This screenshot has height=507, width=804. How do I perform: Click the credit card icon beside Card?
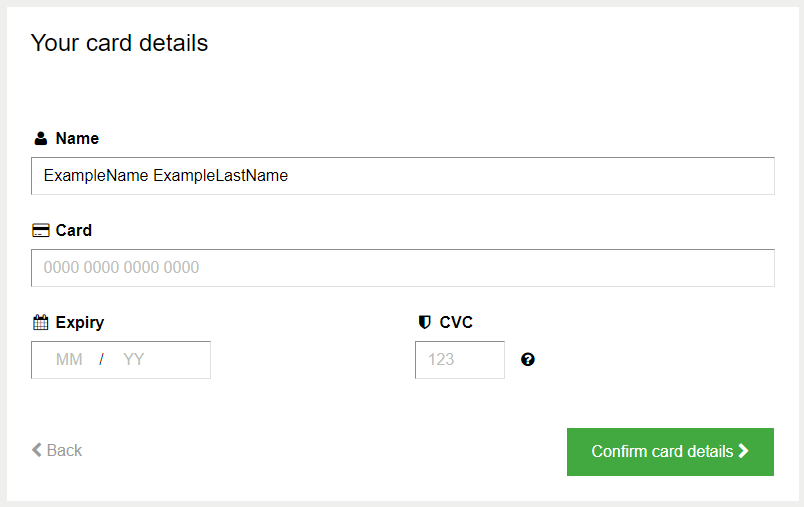(x=41, y=230)
